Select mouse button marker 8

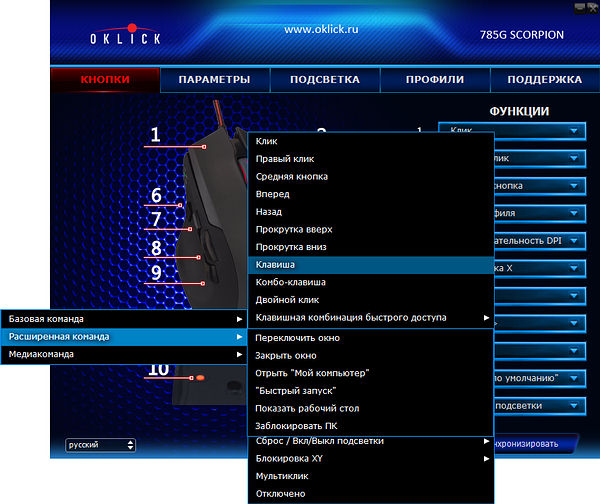[157, 248]
